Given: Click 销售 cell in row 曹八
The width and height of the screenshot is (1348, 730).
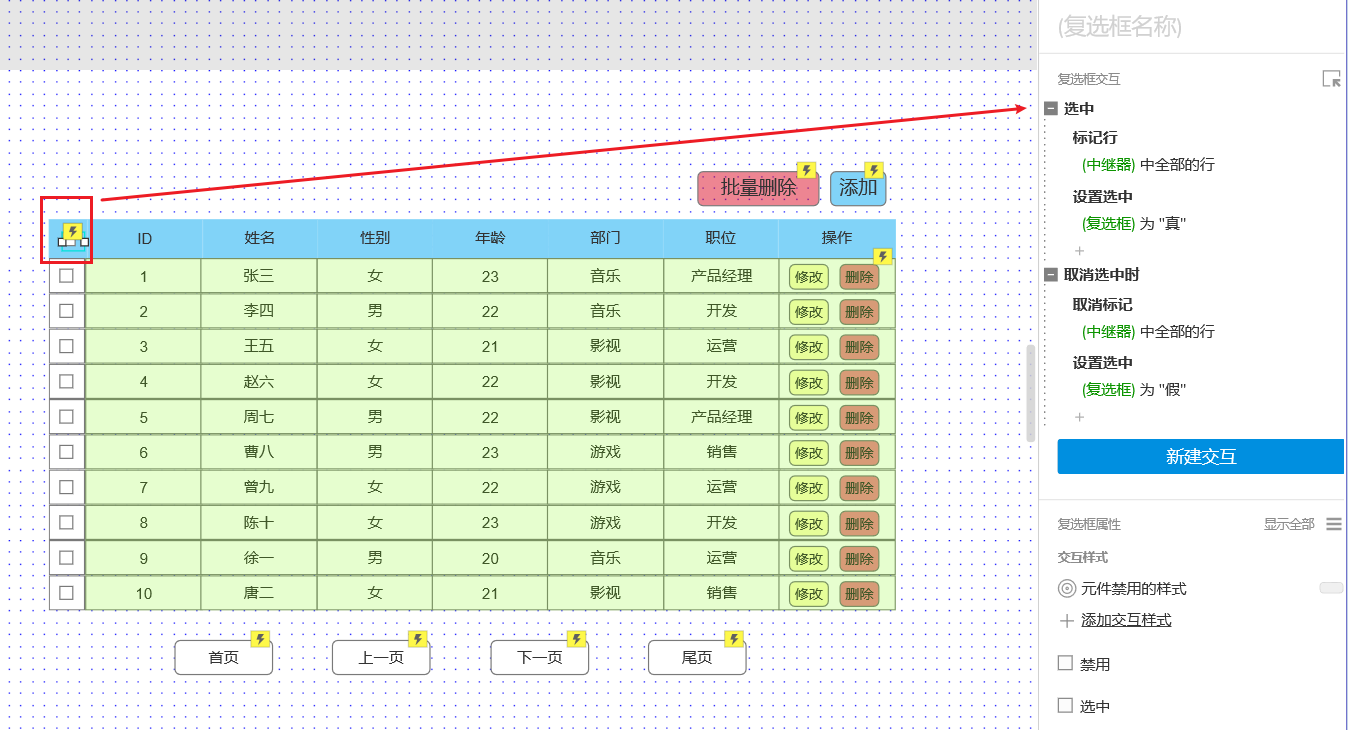Looking at the screenshot, I should pos(721,452).
